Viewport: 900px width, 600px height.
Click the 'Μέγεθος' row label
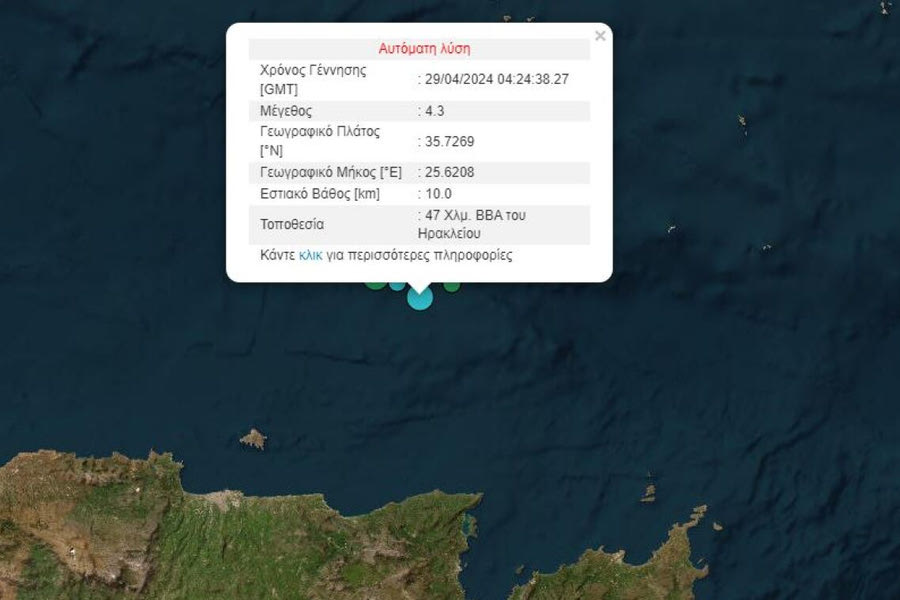pyautogui.click(x=286, y=110)
